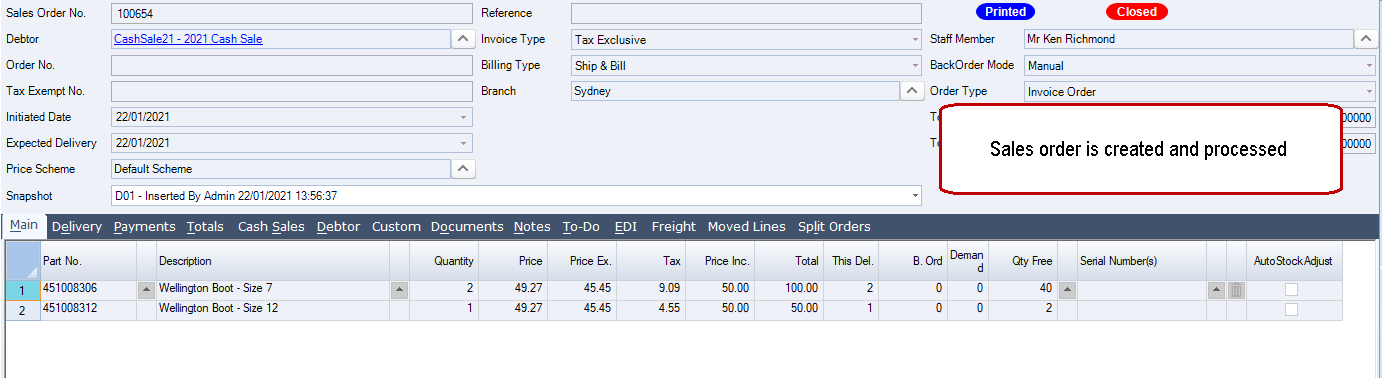Click the This Del. column header
This screenshot has height=378, width=1382.
tap(850, 261)
